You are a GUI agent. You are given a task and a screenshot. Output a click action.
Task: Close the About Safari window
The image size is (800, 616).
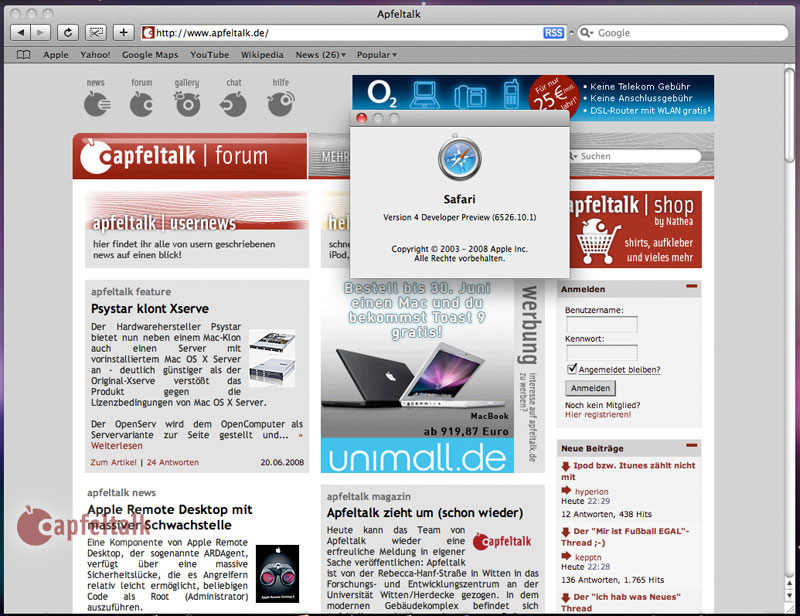(362, 118)
